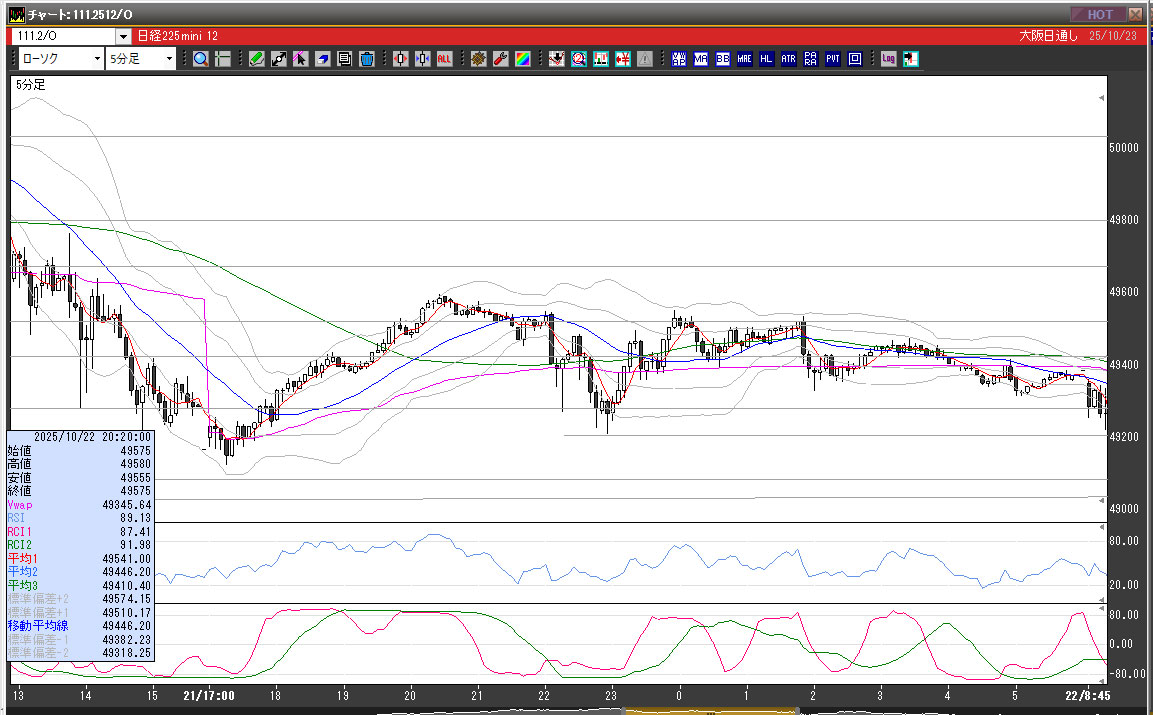Open the wrench settings tool
This screenshot has height=715, width=1153.
pos(500,59)
